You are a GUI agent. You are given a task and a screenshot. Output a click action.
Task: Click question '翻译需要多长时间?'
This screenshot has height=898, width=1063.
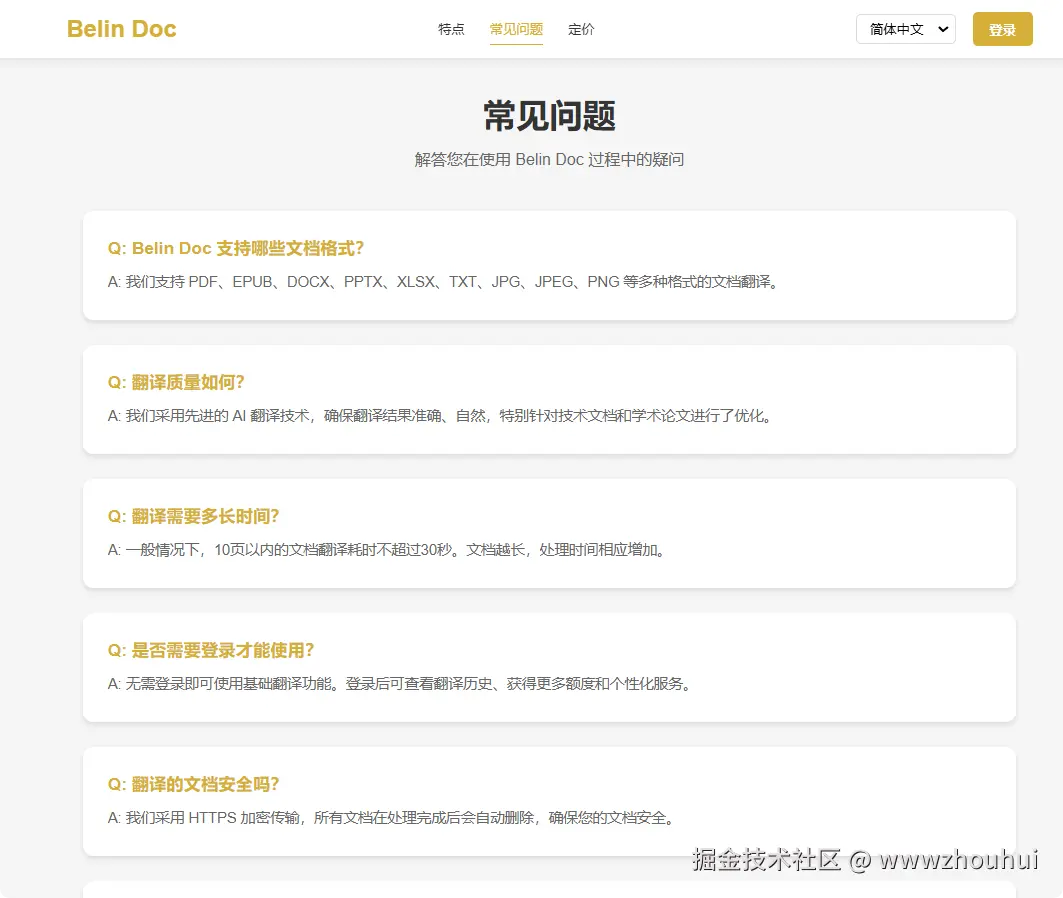point(193,516)
